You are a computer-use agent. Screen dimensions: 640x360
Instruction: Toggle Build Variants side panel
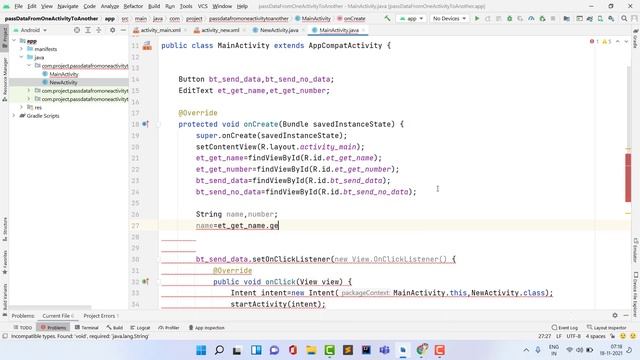click(x=4, y=300)
